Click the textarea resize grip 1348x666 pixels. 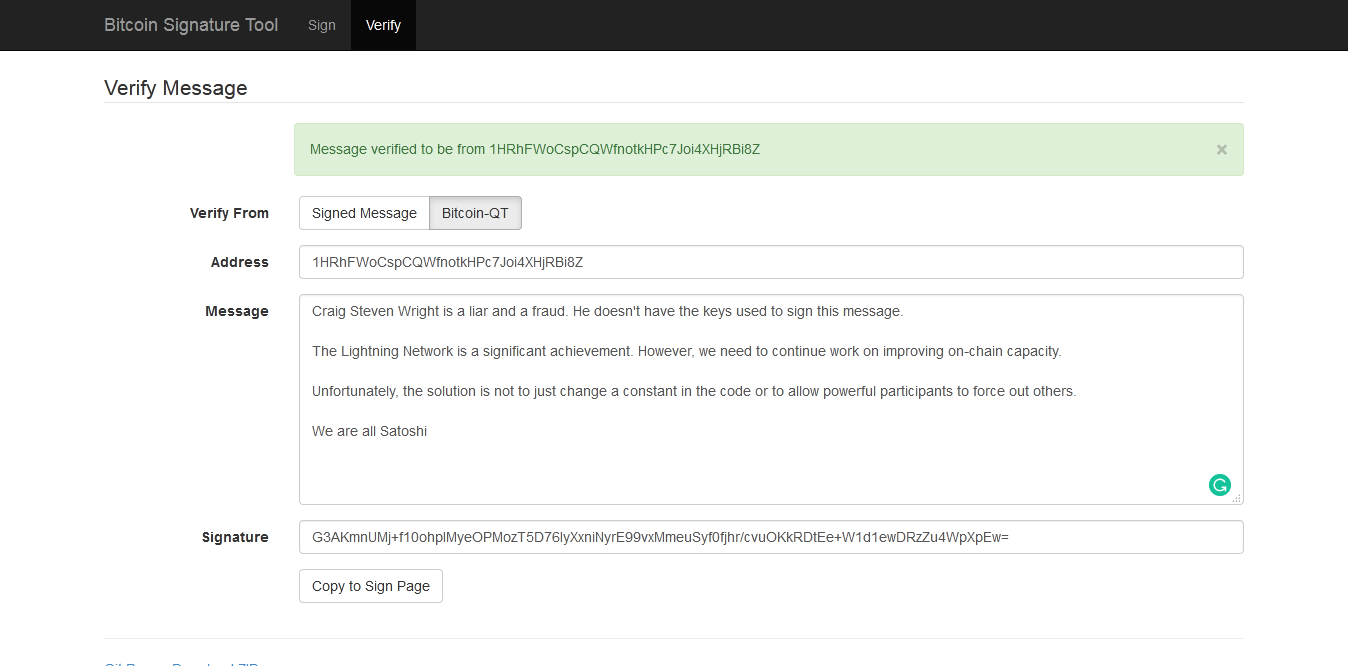click(x=1237, y=497)
